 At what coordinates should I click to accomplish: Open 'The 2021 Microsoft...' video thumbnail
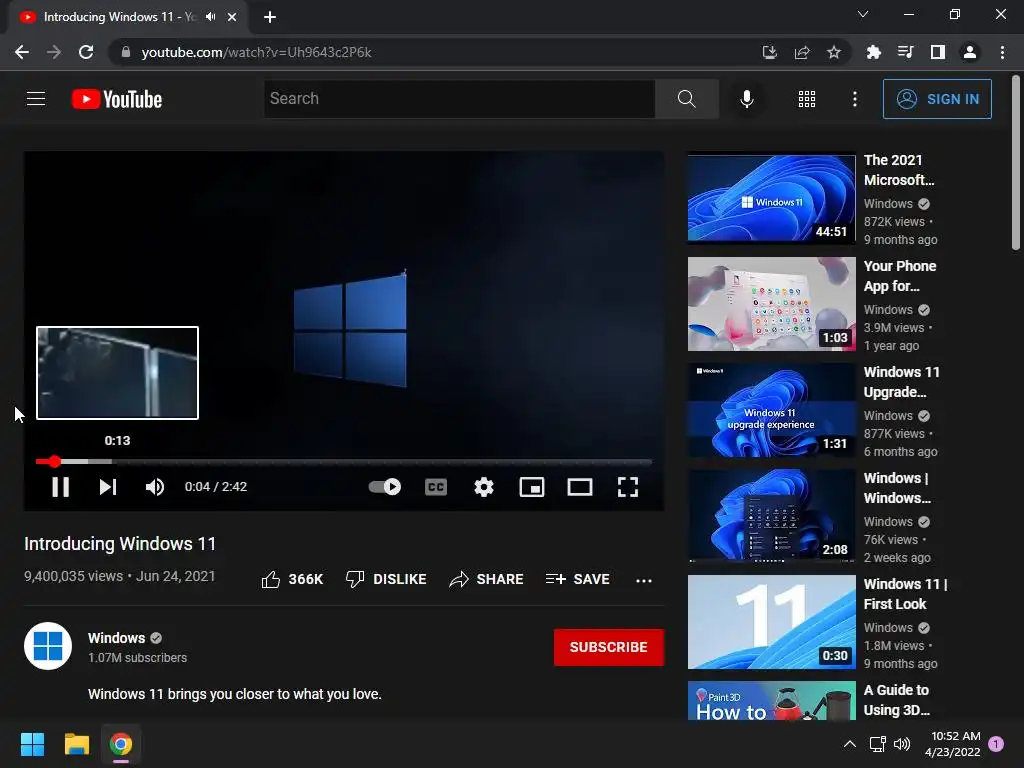click(x=771, y=198)
